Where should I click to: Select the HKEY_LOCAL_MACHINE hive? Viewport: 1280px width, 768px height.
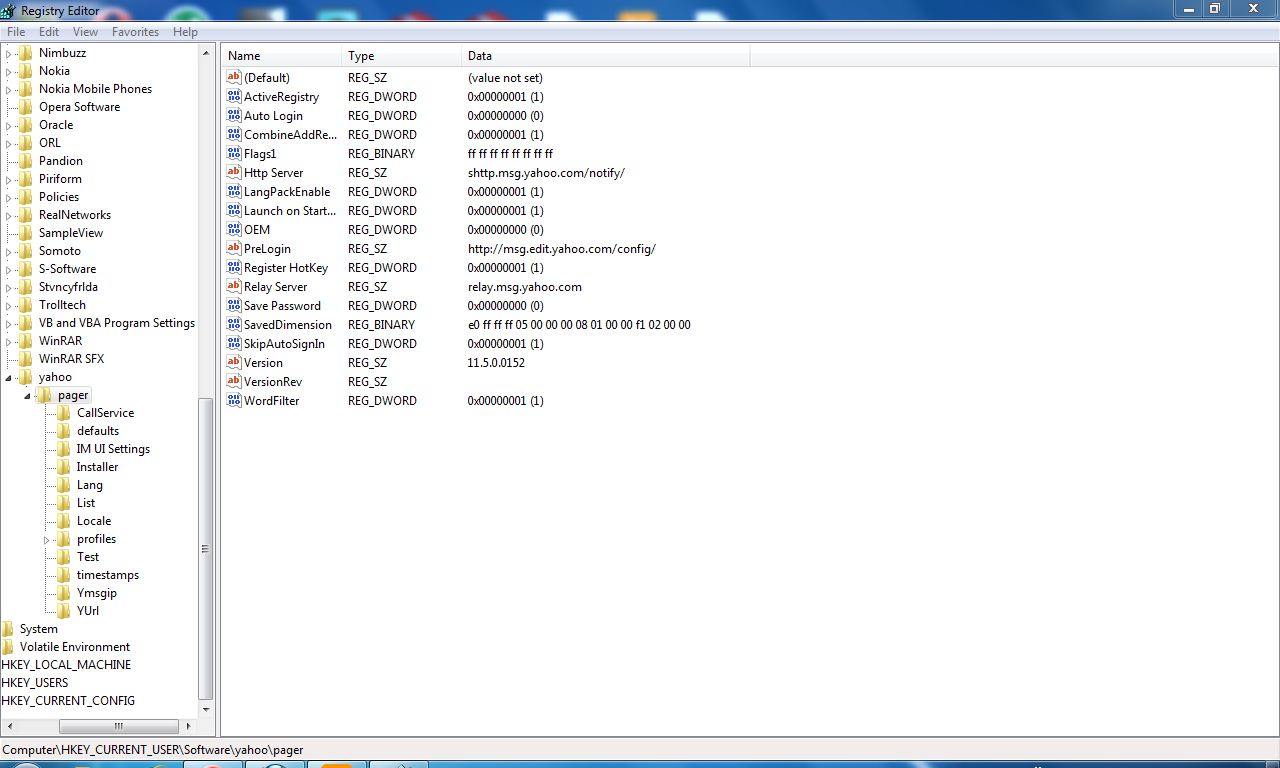[66, 665]
